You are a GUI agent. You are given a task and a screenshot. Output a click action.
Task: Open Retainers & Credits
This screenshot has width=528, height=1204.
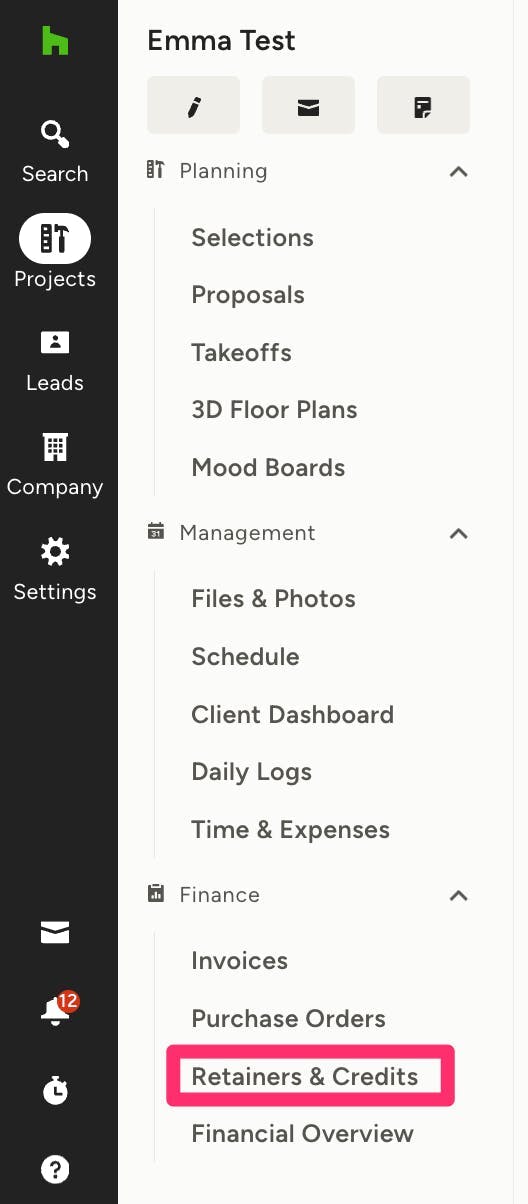(x=305, y=1076)
